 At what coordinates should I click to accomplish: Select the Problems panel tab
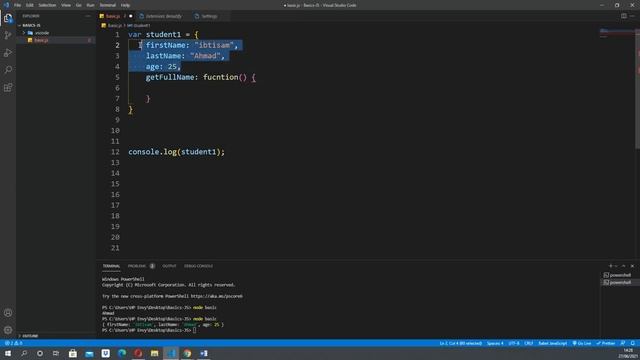point(141,266)
